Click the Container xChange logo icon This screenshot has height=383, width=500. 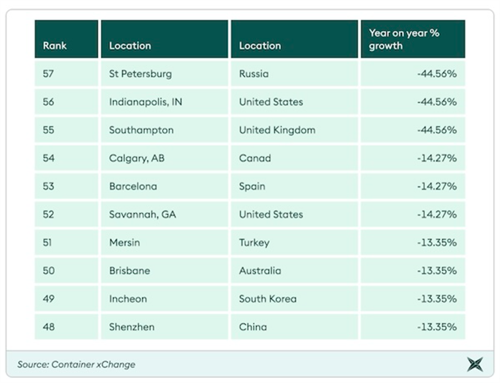pyautogui.click(x=475, y=364)
